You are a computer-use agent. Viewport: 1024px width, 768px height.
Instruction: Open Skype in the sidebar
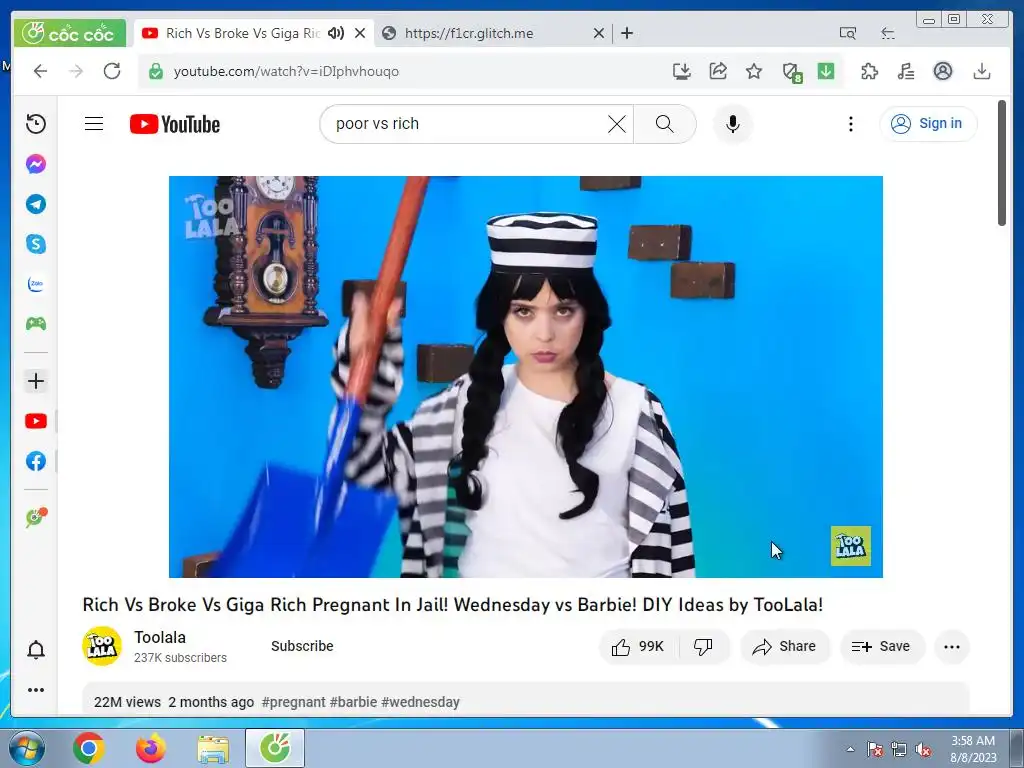tap(36, 244)
